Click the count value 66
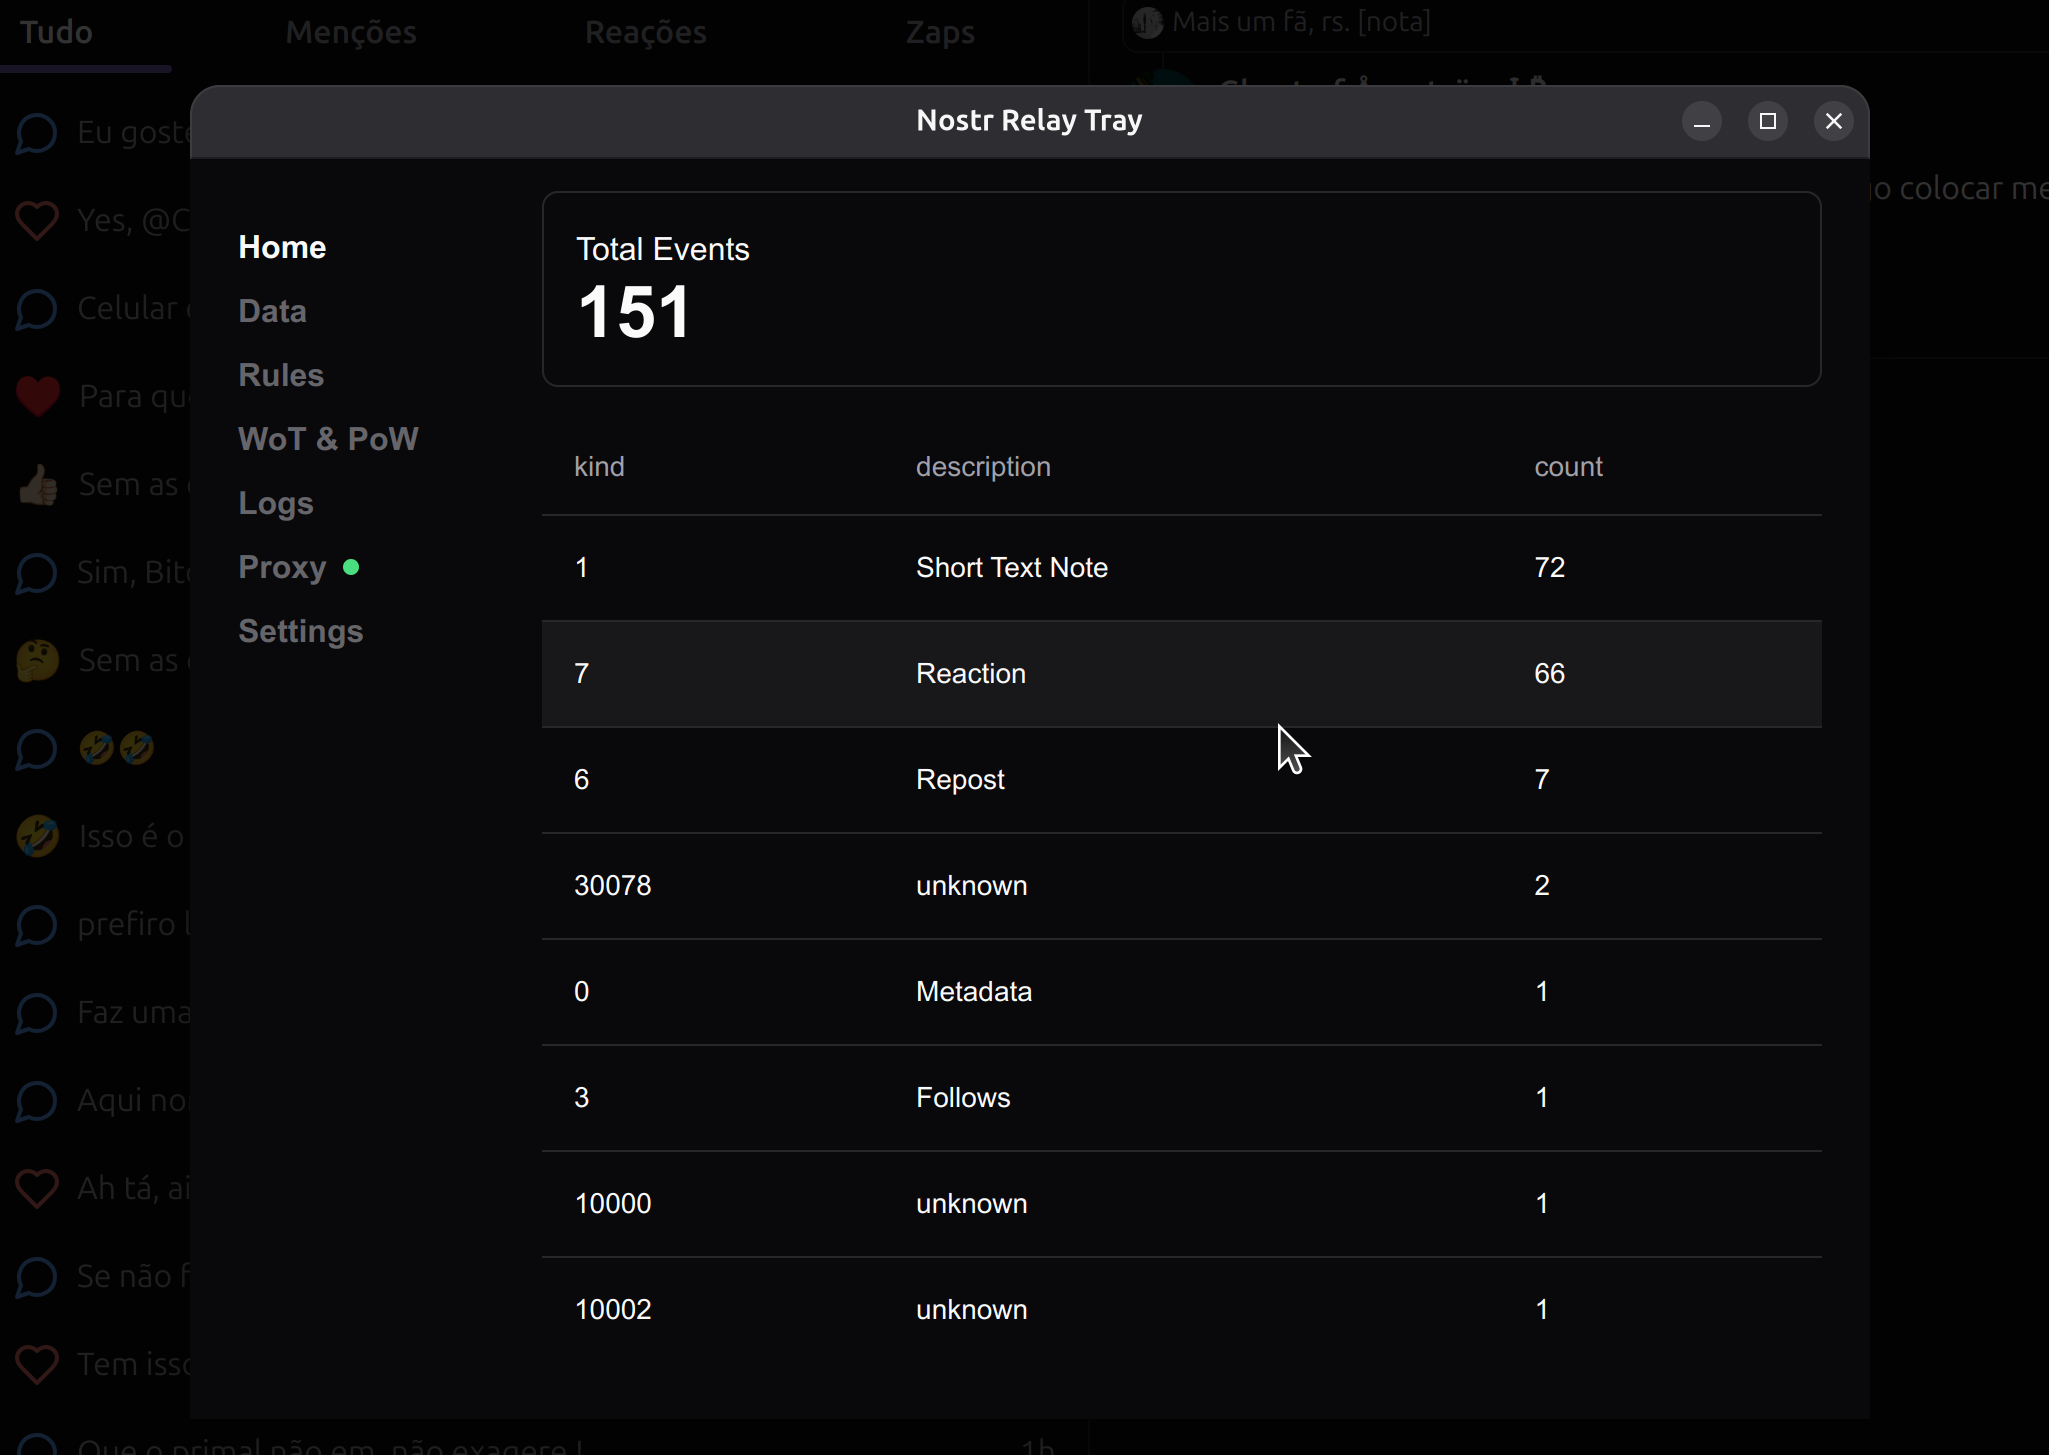The height and width of the screenshot is (1455, 2049). point(1549,674)
